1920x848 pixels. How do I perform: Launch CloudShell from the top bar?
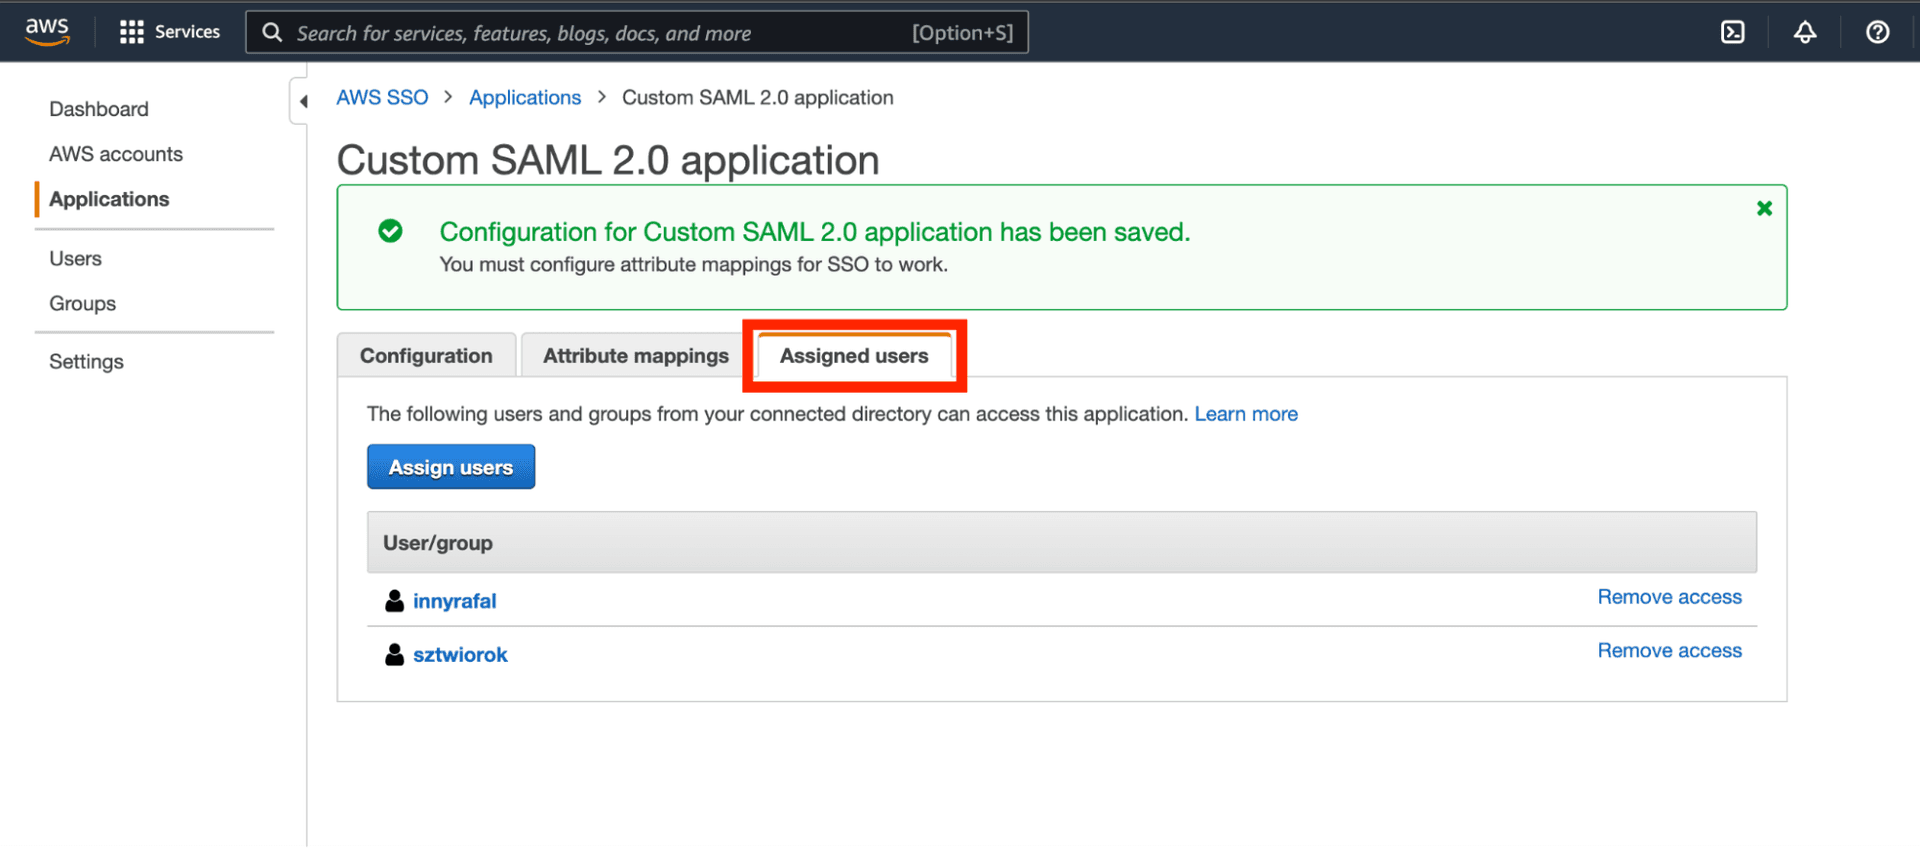click(1732, 32)
